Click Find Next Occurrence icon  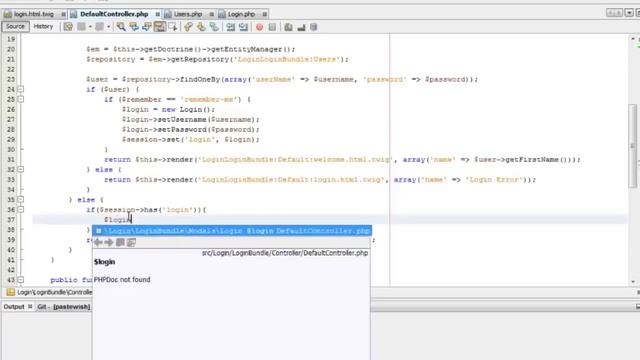[147, 27]
